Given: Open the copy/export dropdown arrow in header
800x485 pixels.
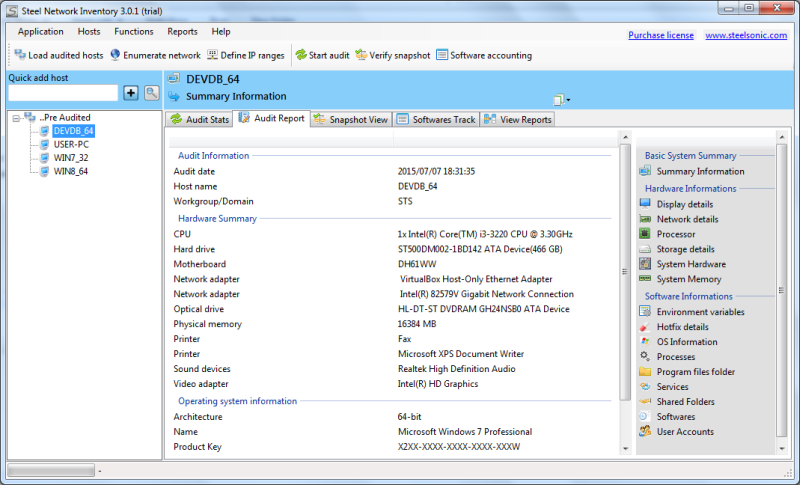Looking at the screenshot, I should click(568, 100).
